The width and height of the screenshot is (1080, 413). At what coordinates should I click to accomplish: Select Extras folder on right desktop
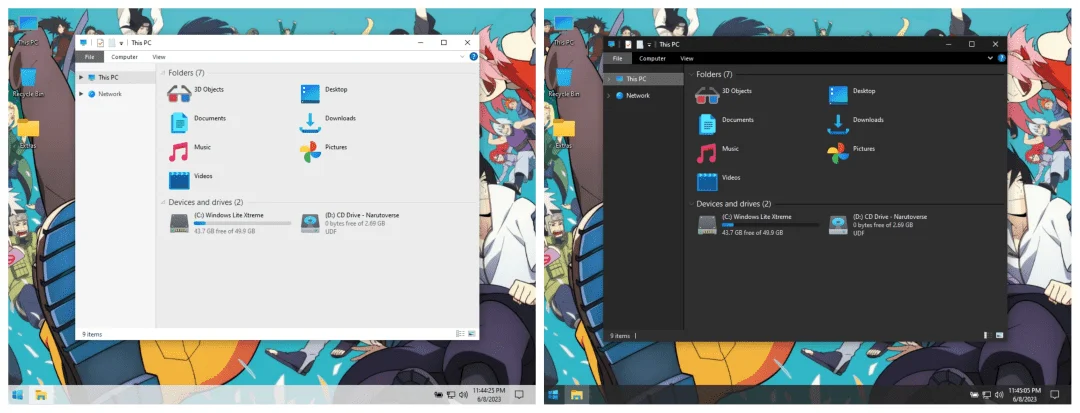pos(563,134)
